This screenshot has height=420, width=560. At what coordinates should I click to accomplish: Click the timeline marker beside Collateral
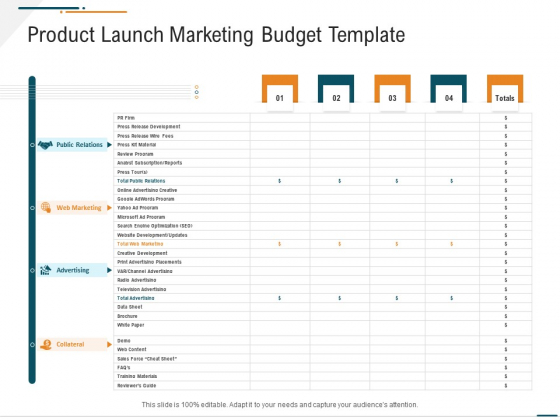[x=32, y=345]
